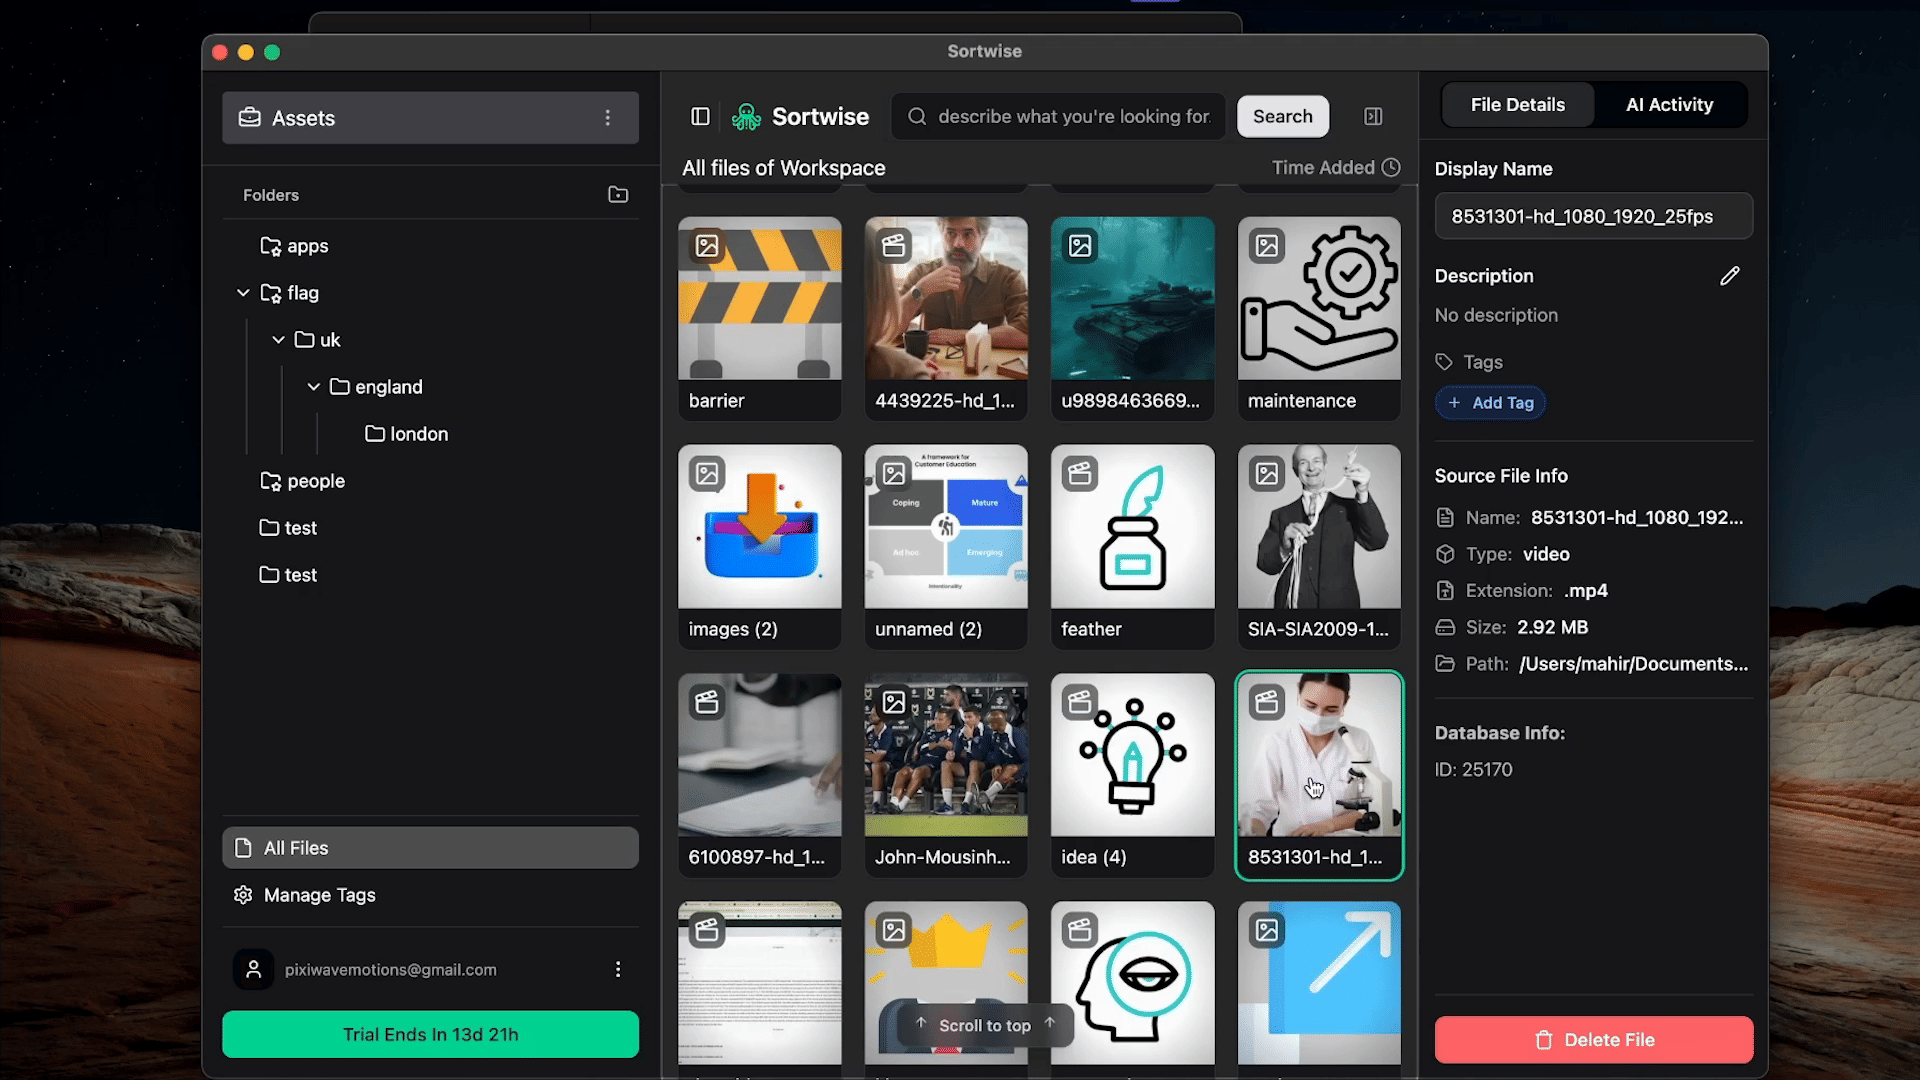Click the video badge on idea (4)
Image resolution: width=1920 pixels, height=1080 pixels.
pos(1080,702)
